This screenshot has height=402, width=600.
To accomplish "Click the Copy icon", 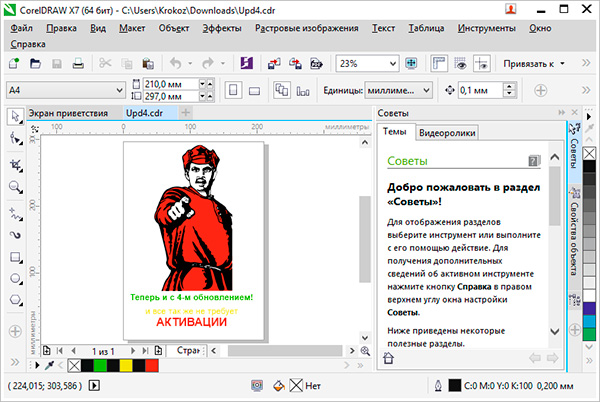I will pos(127,63).
